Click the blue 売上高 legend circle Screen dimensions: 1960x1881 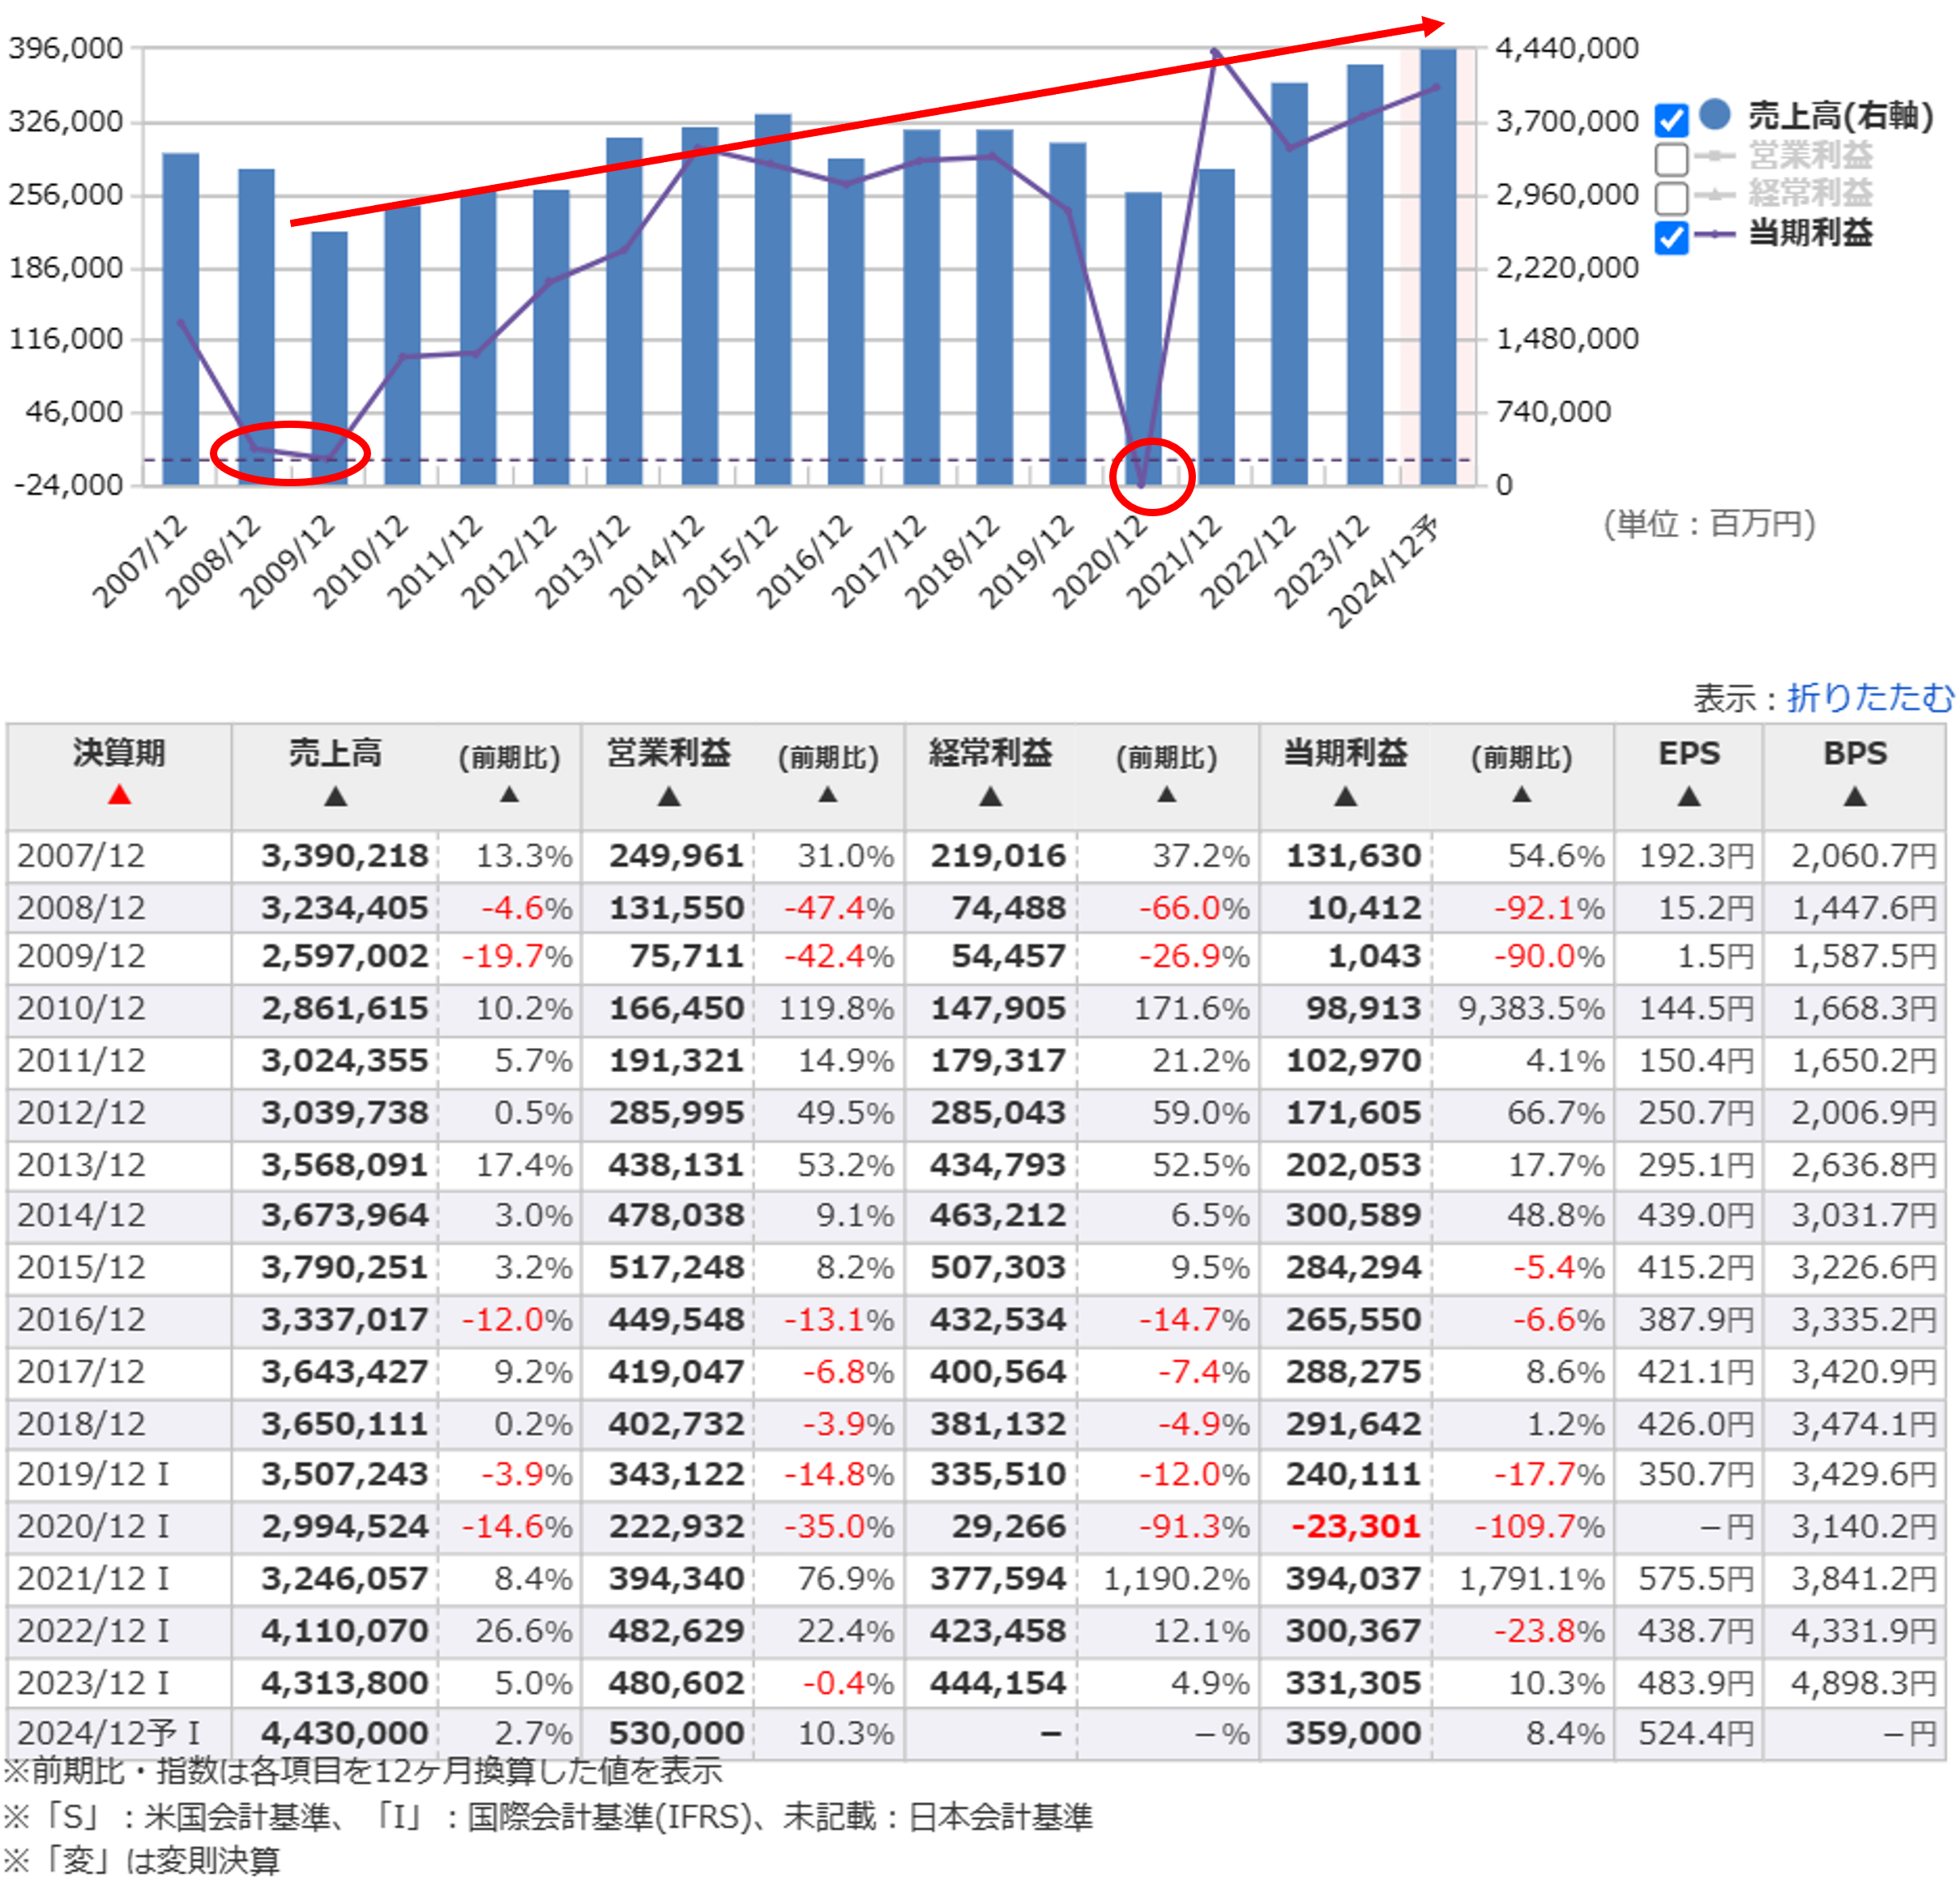1715,114
